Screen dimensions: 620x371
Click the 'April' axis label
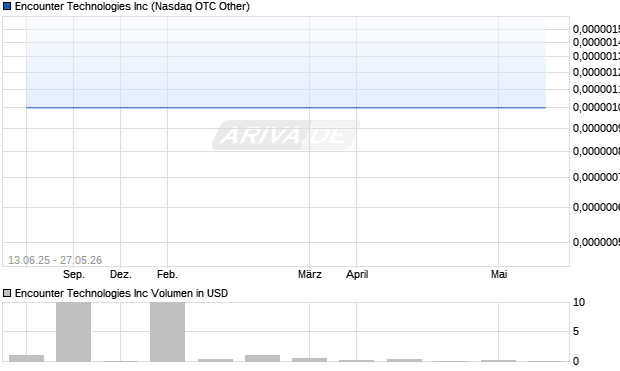(357, 274)
